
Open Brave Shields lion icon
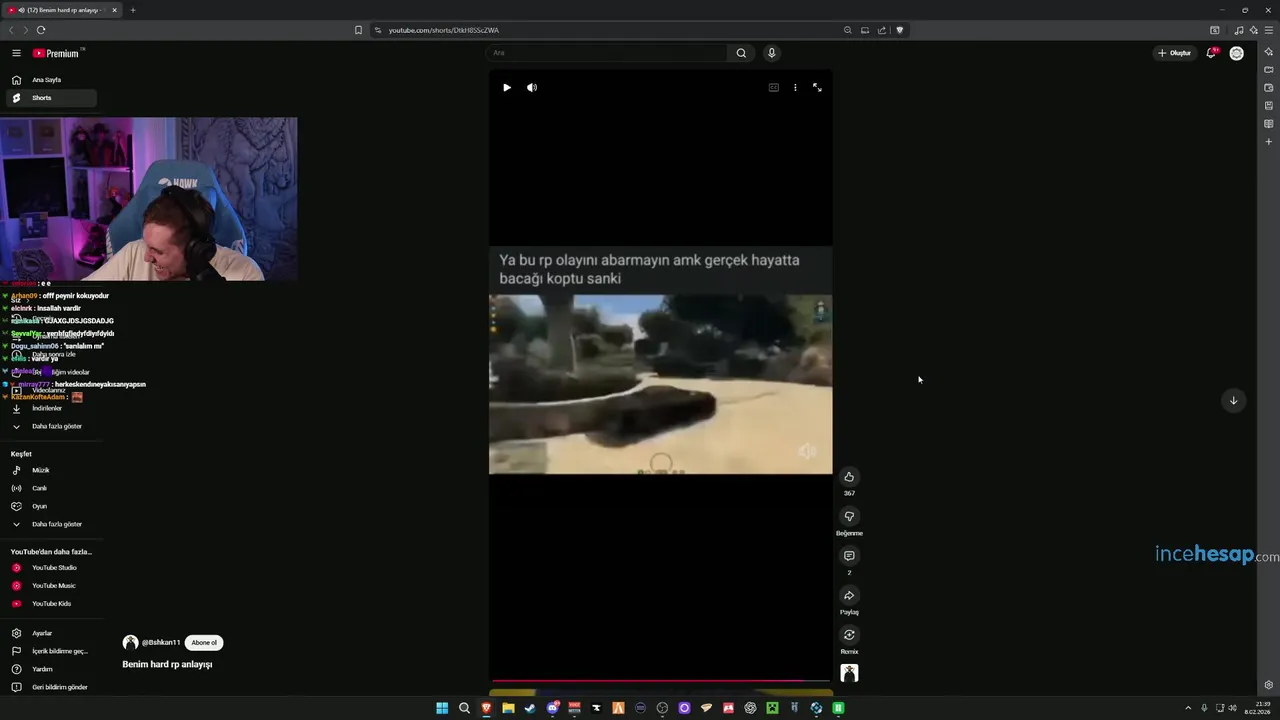900,30
